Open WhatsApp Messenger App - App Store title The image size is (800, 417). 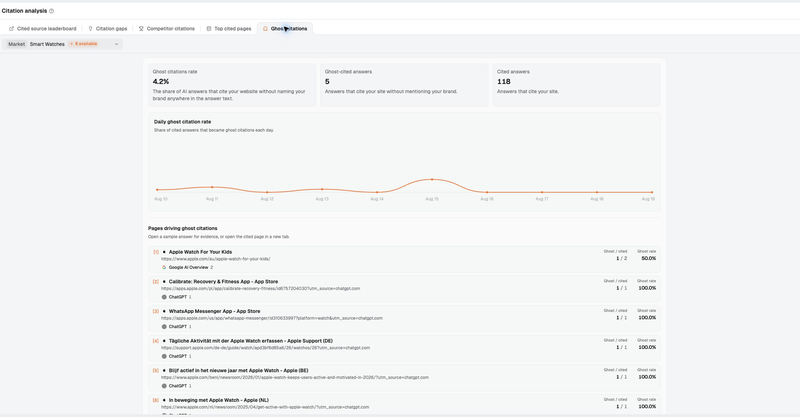[x=214, y=311]
